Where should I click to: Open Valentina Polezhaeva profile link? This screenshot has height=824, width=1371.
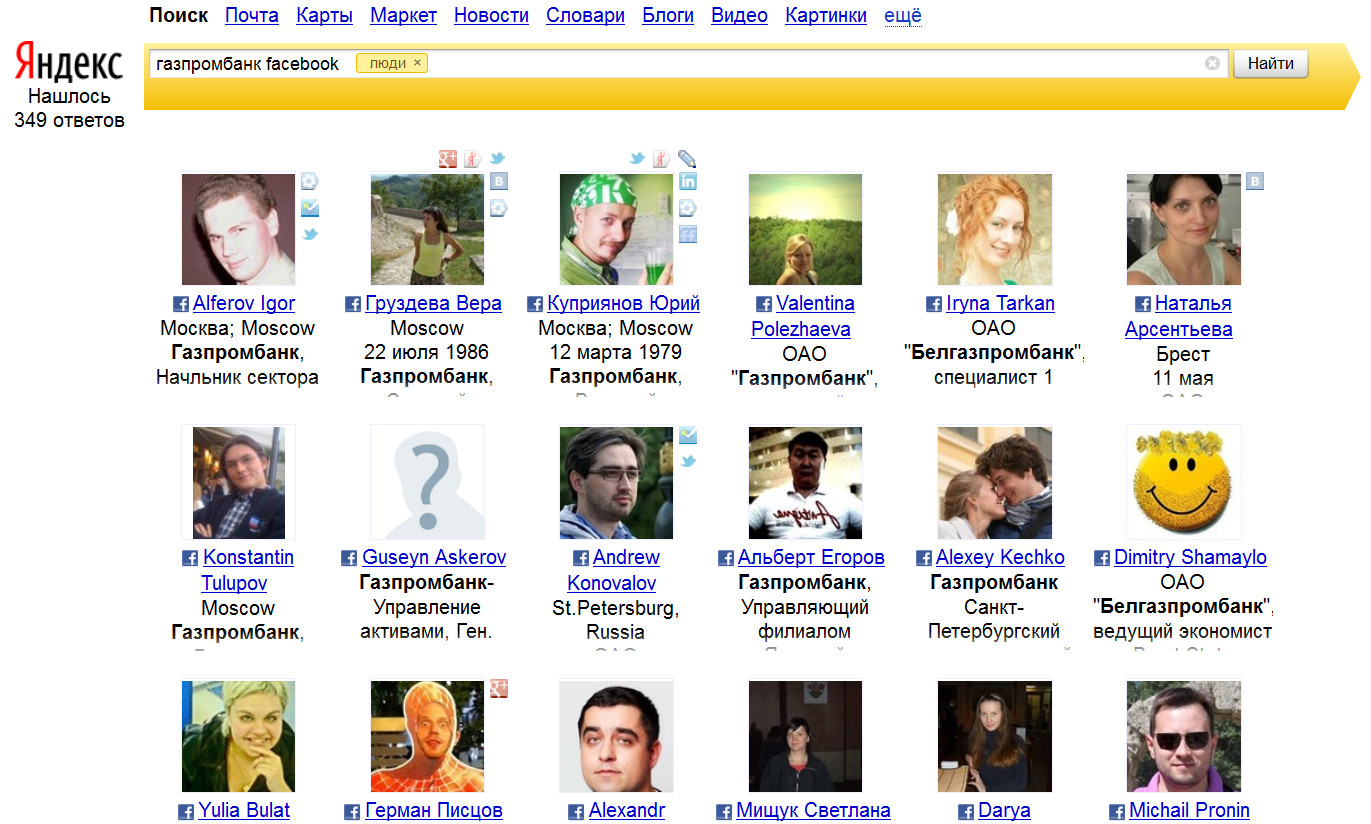click(x=803, y=316)
